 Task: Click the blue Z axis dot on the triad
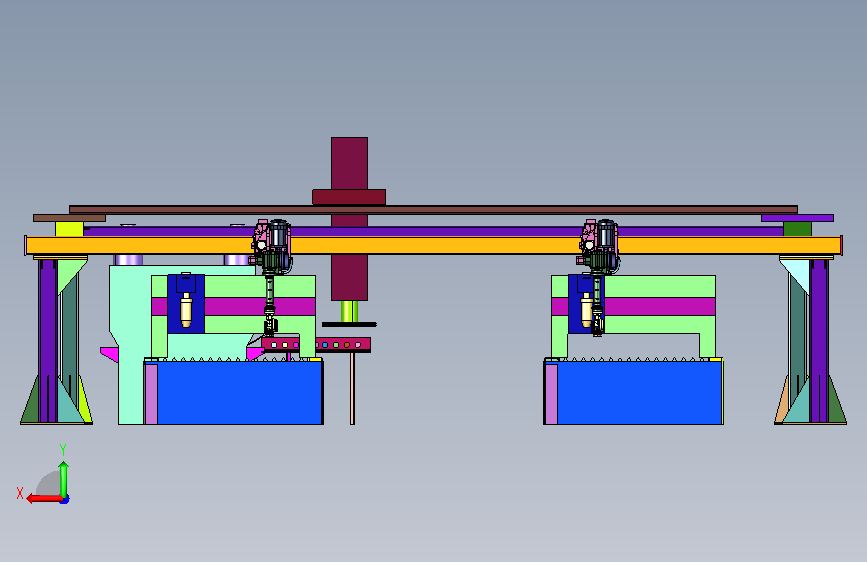[65, 500]
